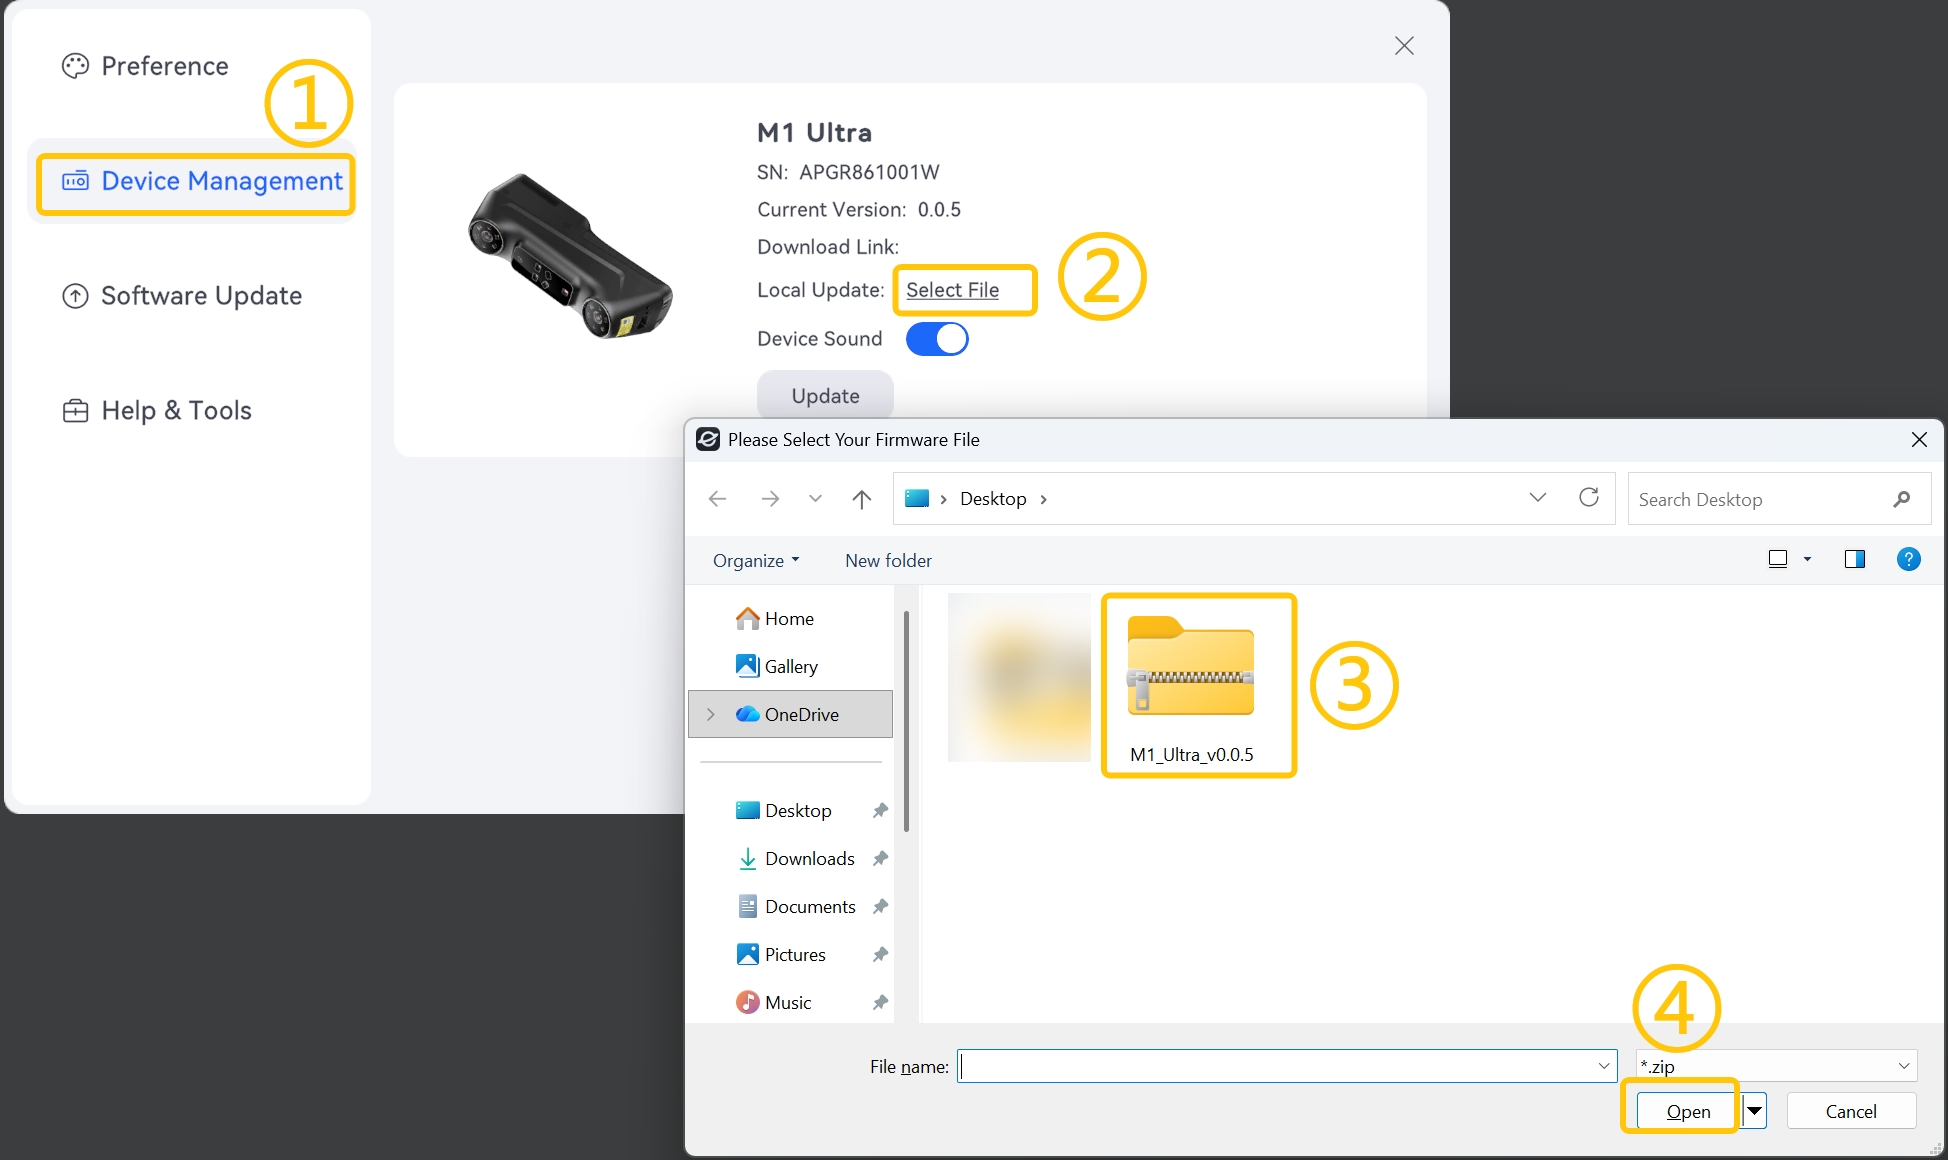The image size is (1948, 1160).
Task: Click the Desktop breadcrumb in address bar
Action: [993, 499]
